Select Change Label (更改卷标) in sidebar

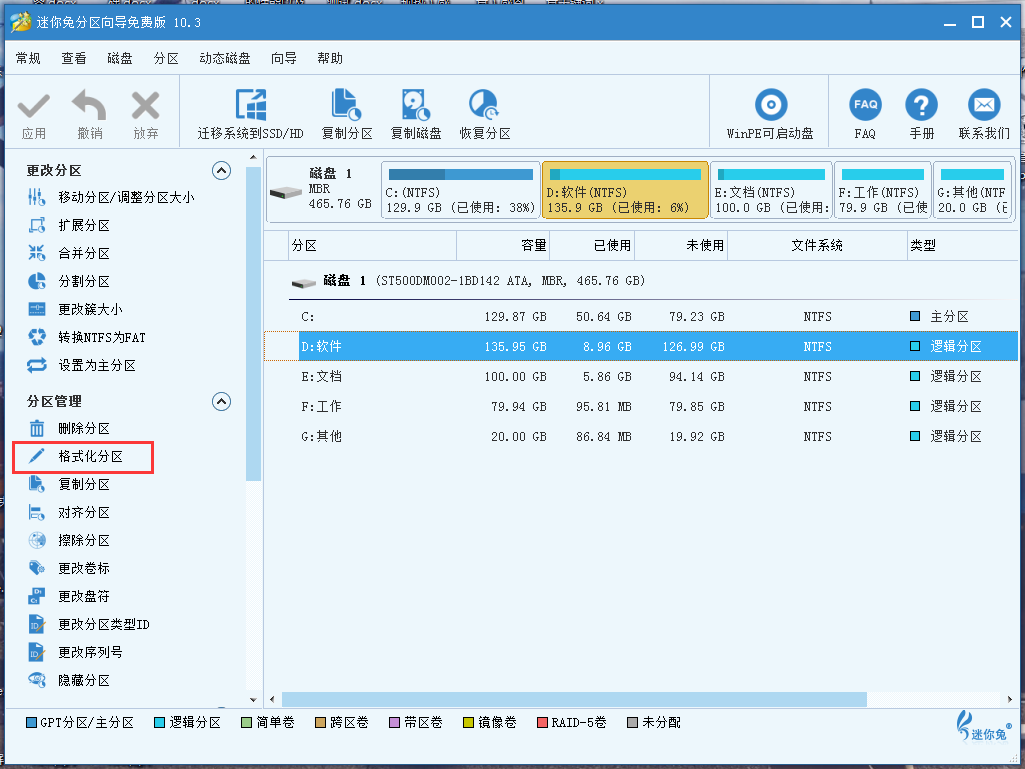point(69,568)
